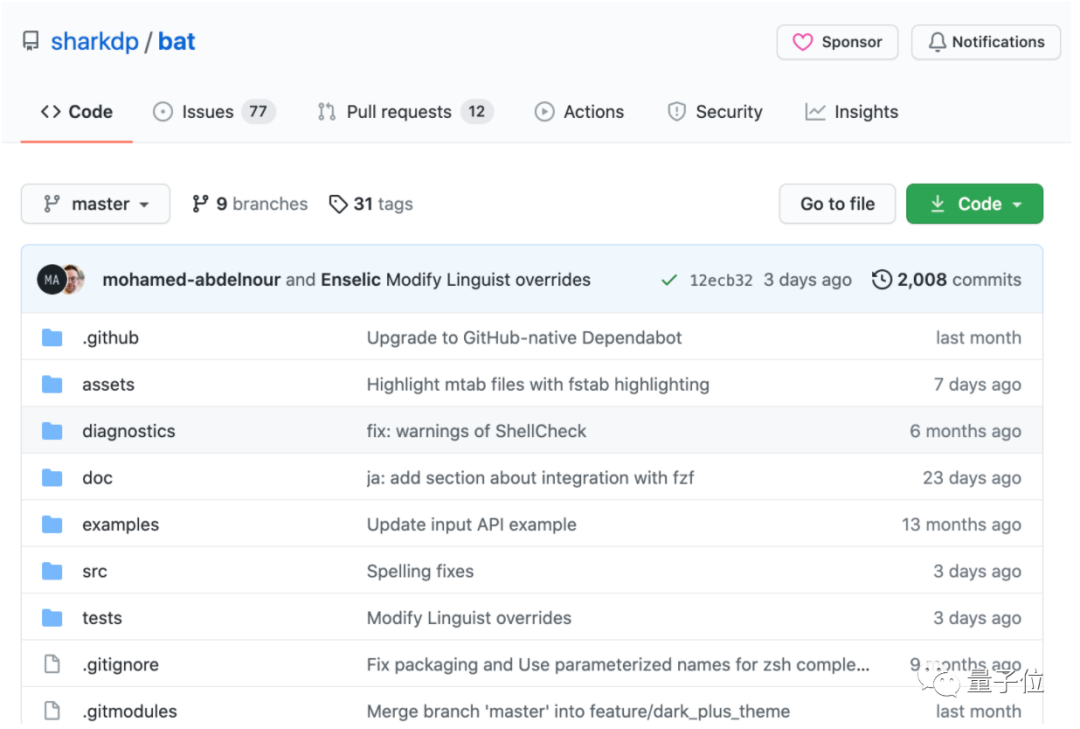Open the examples folder

coord(121,525)
